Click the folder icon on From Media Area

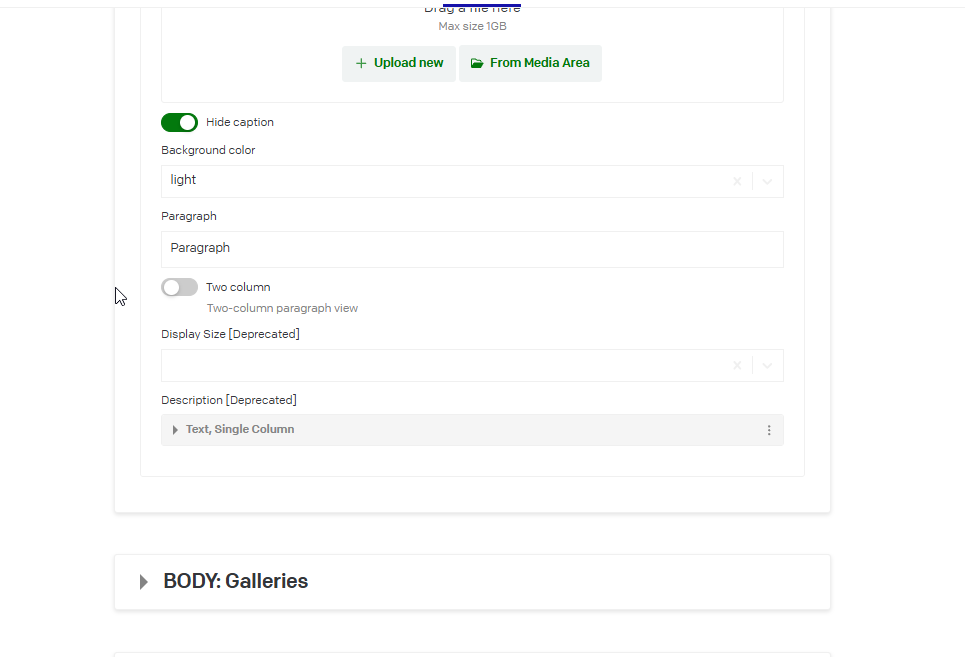[477, 63]
